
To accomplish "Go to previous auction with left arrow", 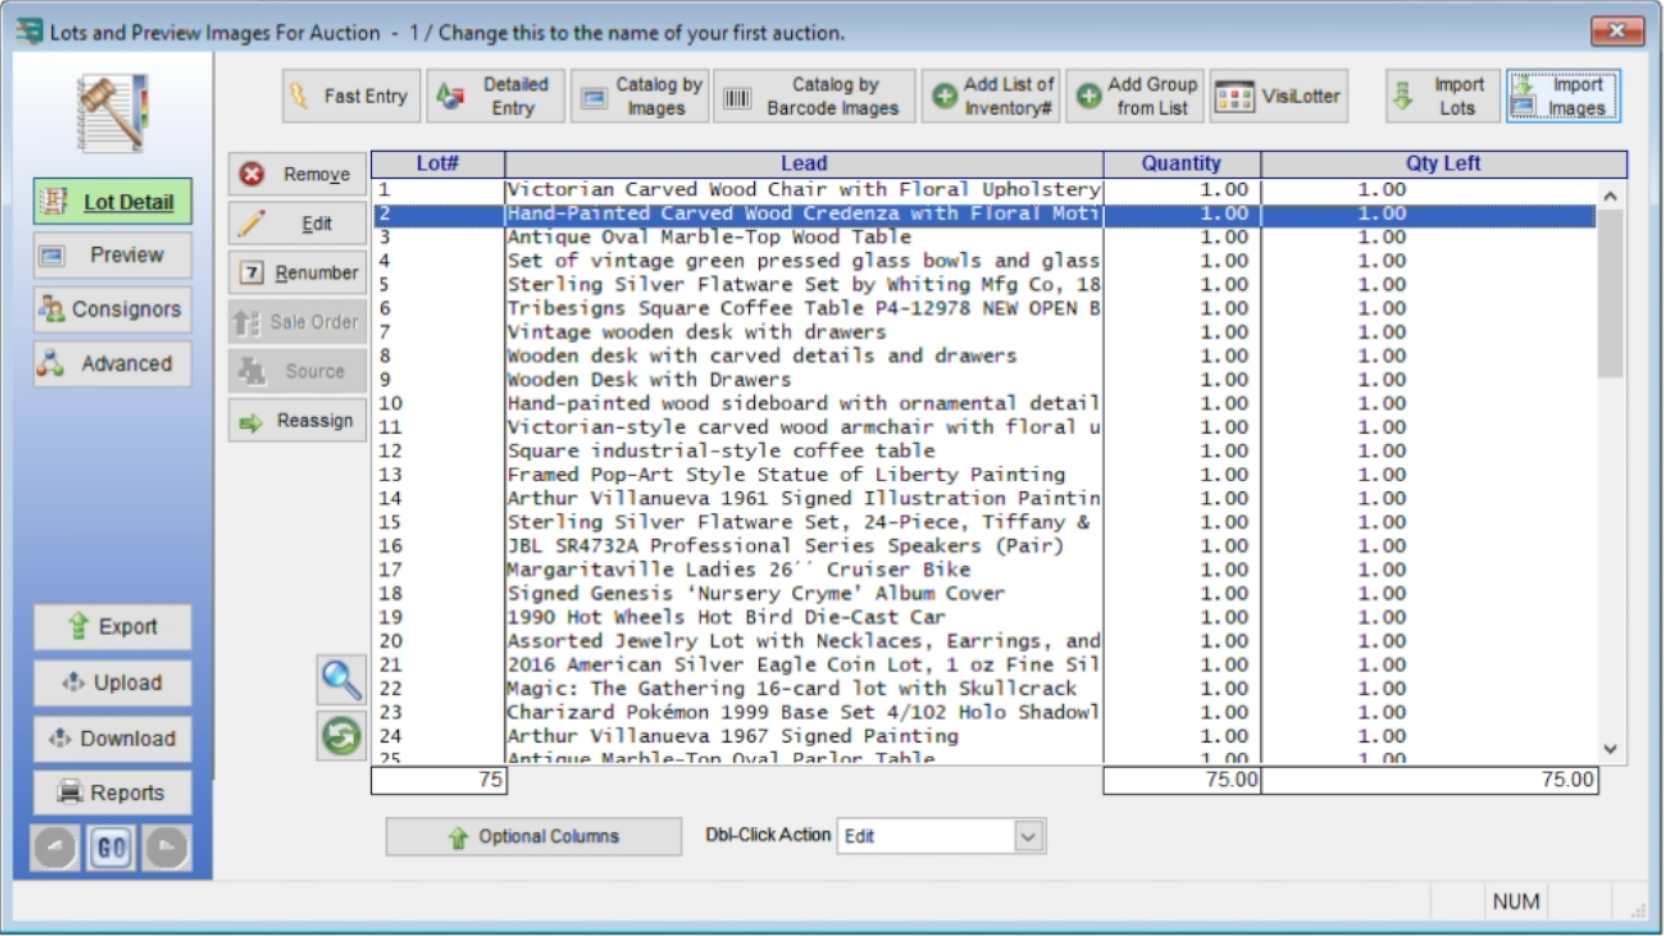I will (x=55, y=848).
